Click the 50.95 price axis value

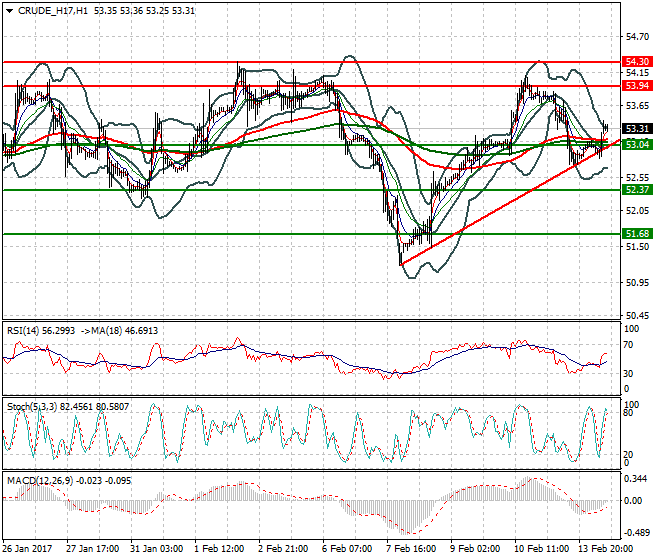pyautogui.click(x=637, y=283)
